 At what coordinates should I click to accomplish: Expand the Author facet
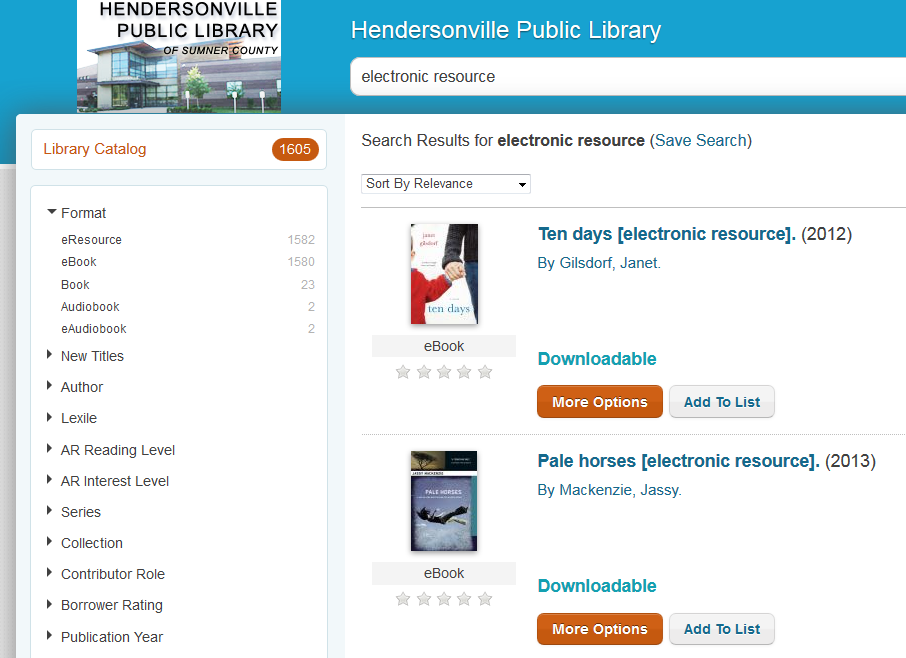pyautogui.click(x=81, y=387)
